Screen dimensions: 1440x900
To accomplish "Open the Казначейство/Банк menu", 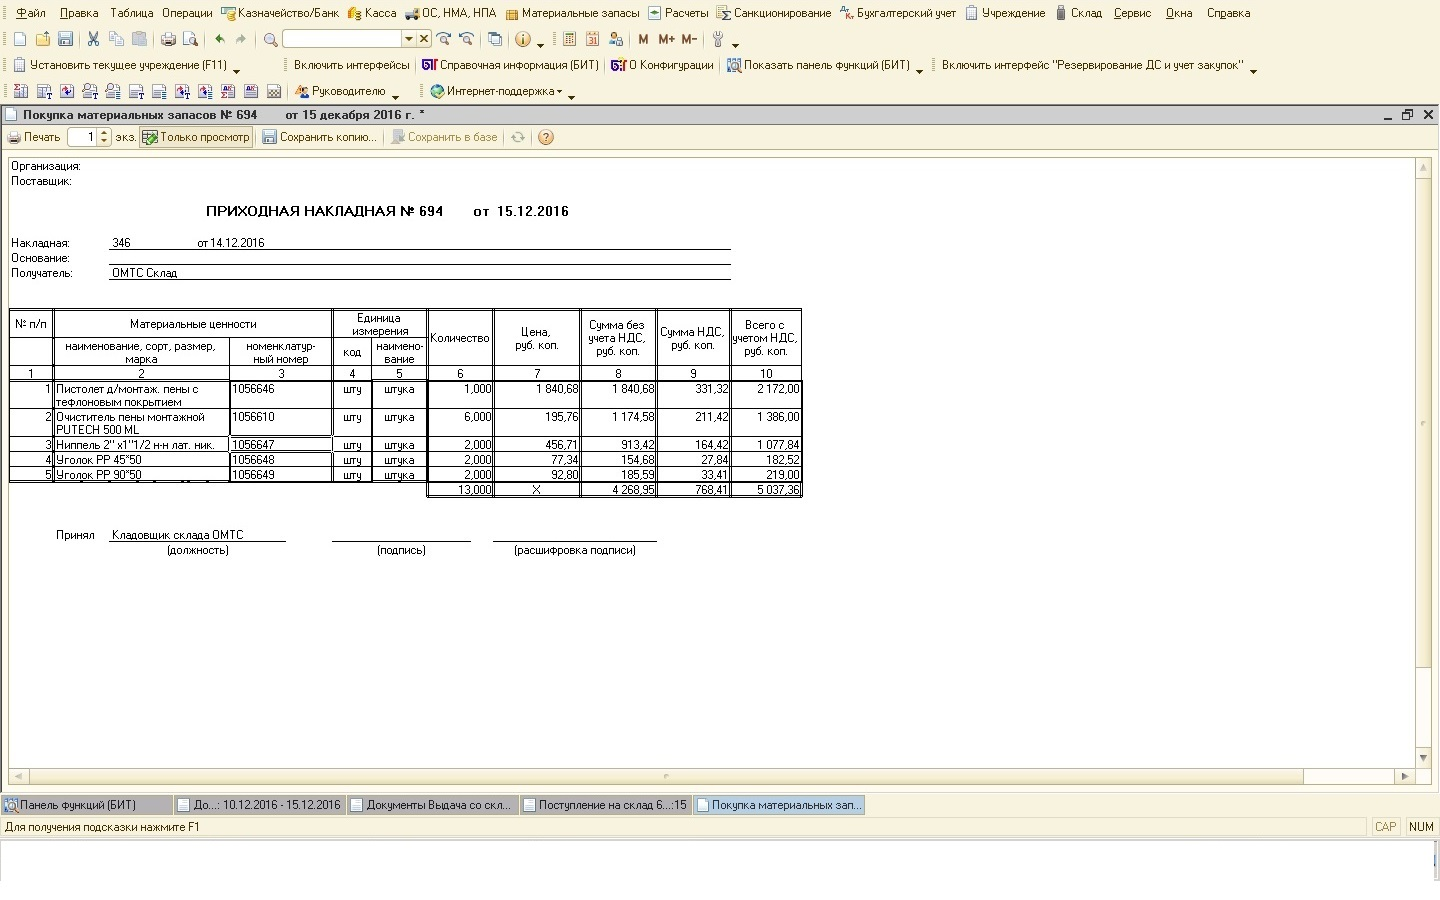I will (x=280, y=13).
